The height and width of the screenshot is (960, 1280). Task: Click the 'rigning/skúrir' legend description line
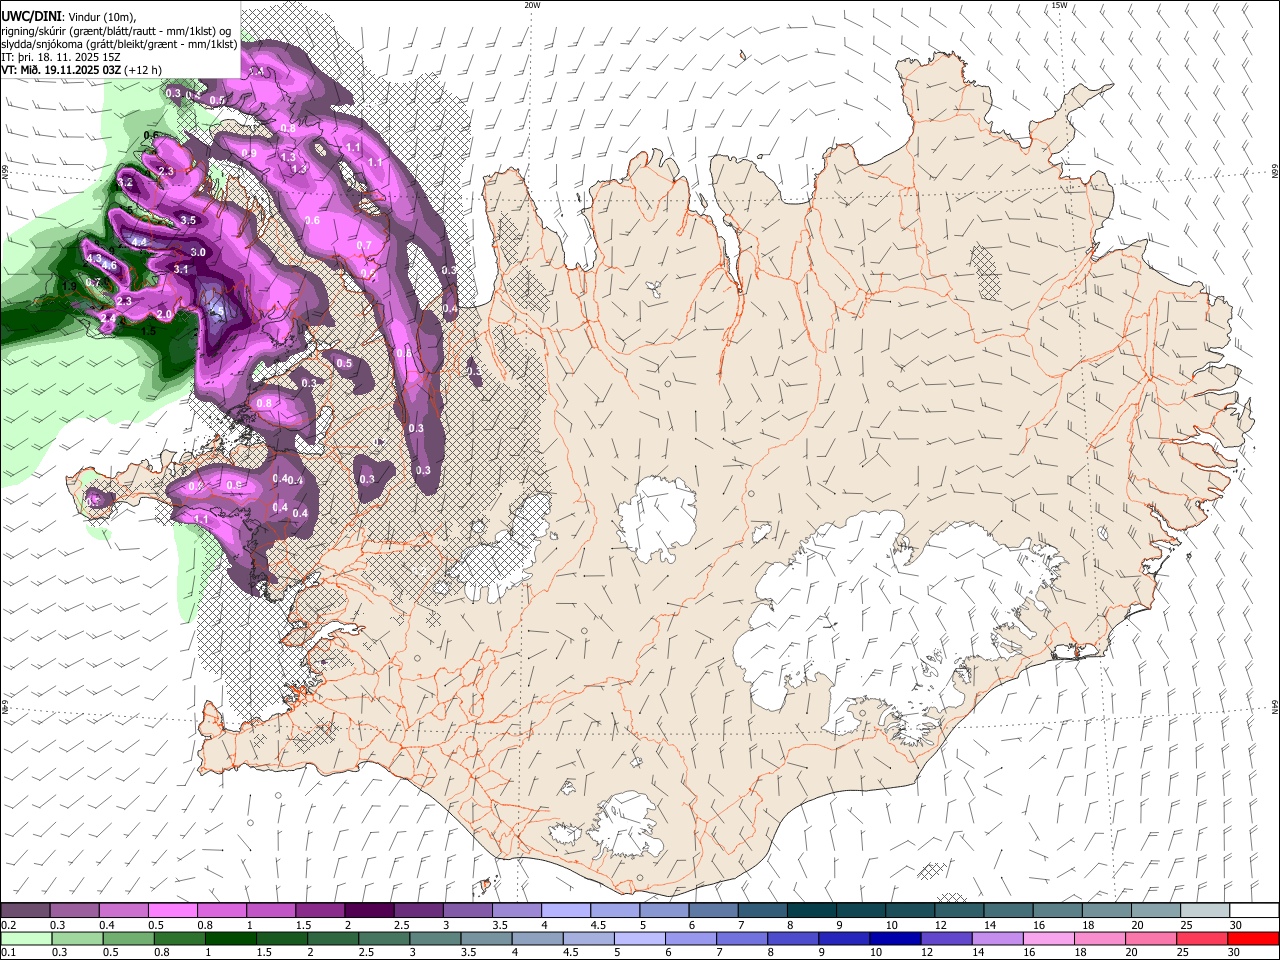tap(116, 30)
